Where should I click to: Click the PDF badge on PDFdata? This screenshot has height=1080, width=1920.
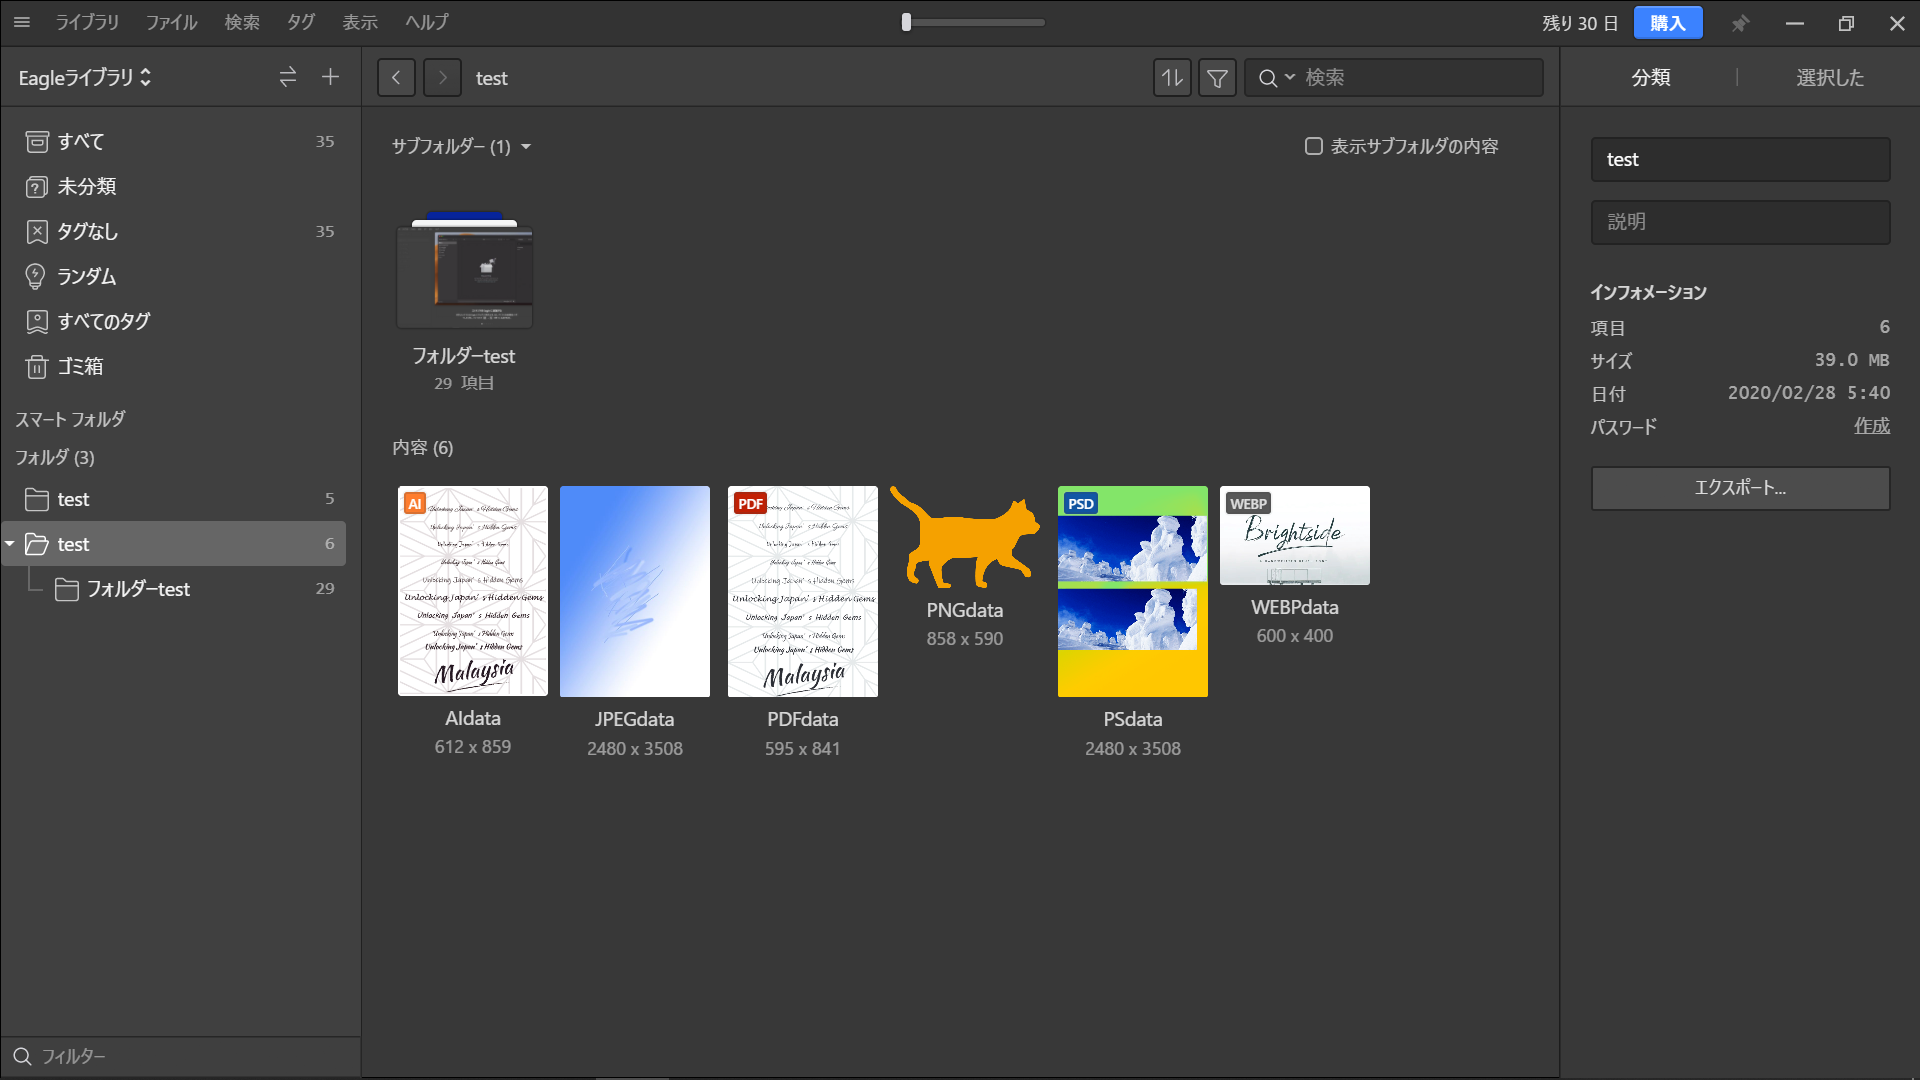coord(751,504)
